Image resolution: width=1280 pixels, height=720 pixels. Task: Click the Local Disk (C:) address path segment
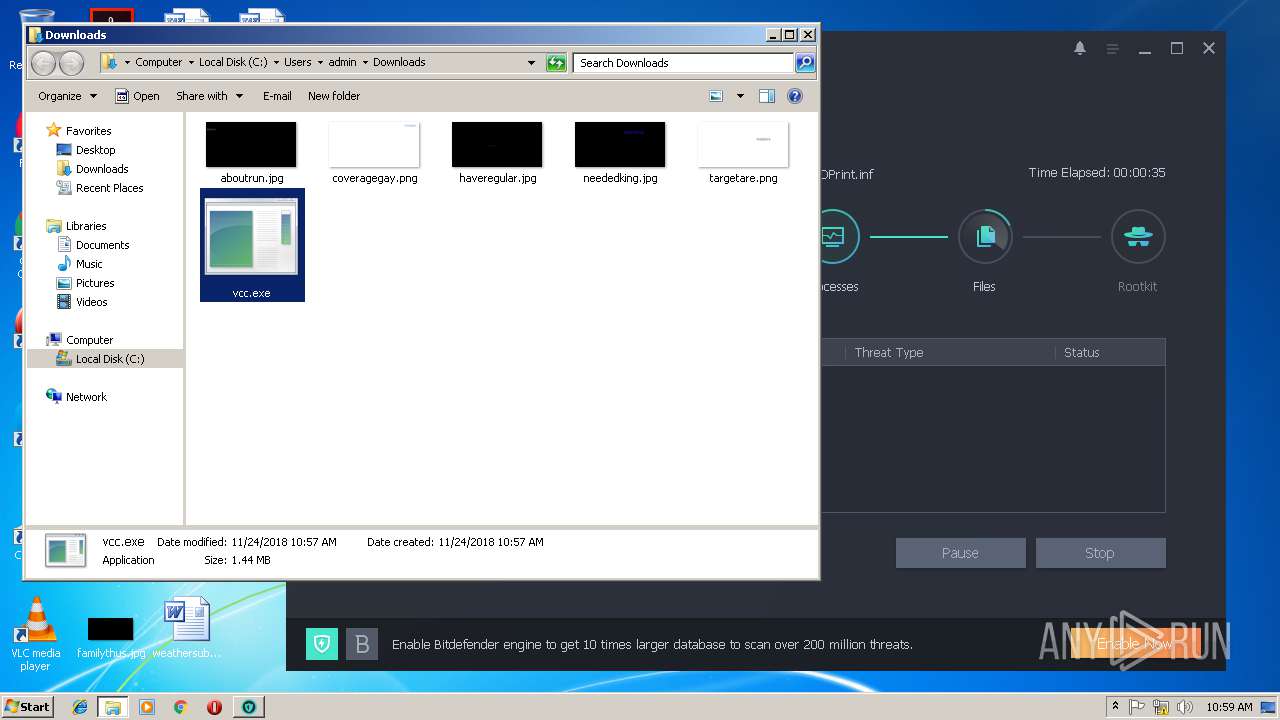(x=233, y=62)
